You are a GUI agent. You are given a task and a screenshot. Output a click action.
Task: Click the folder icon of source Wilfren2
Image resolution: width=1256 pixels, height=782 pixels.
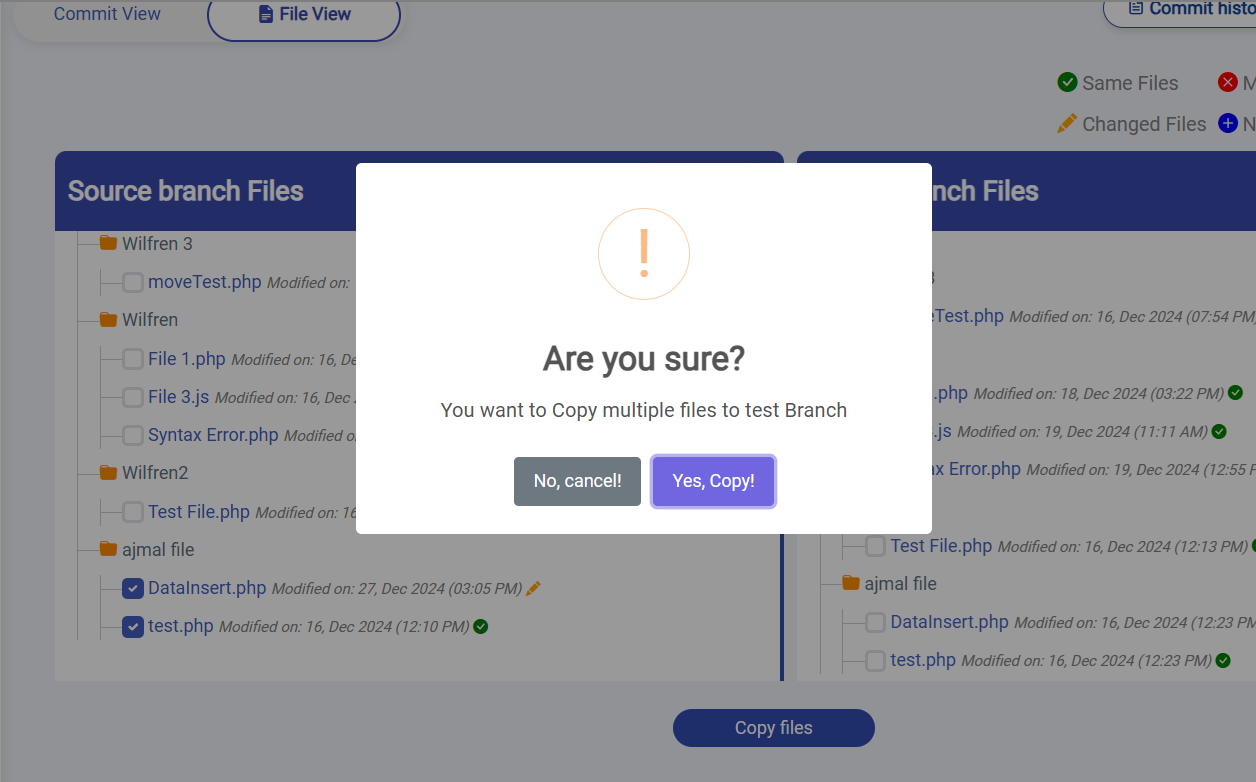coord(108,472)
